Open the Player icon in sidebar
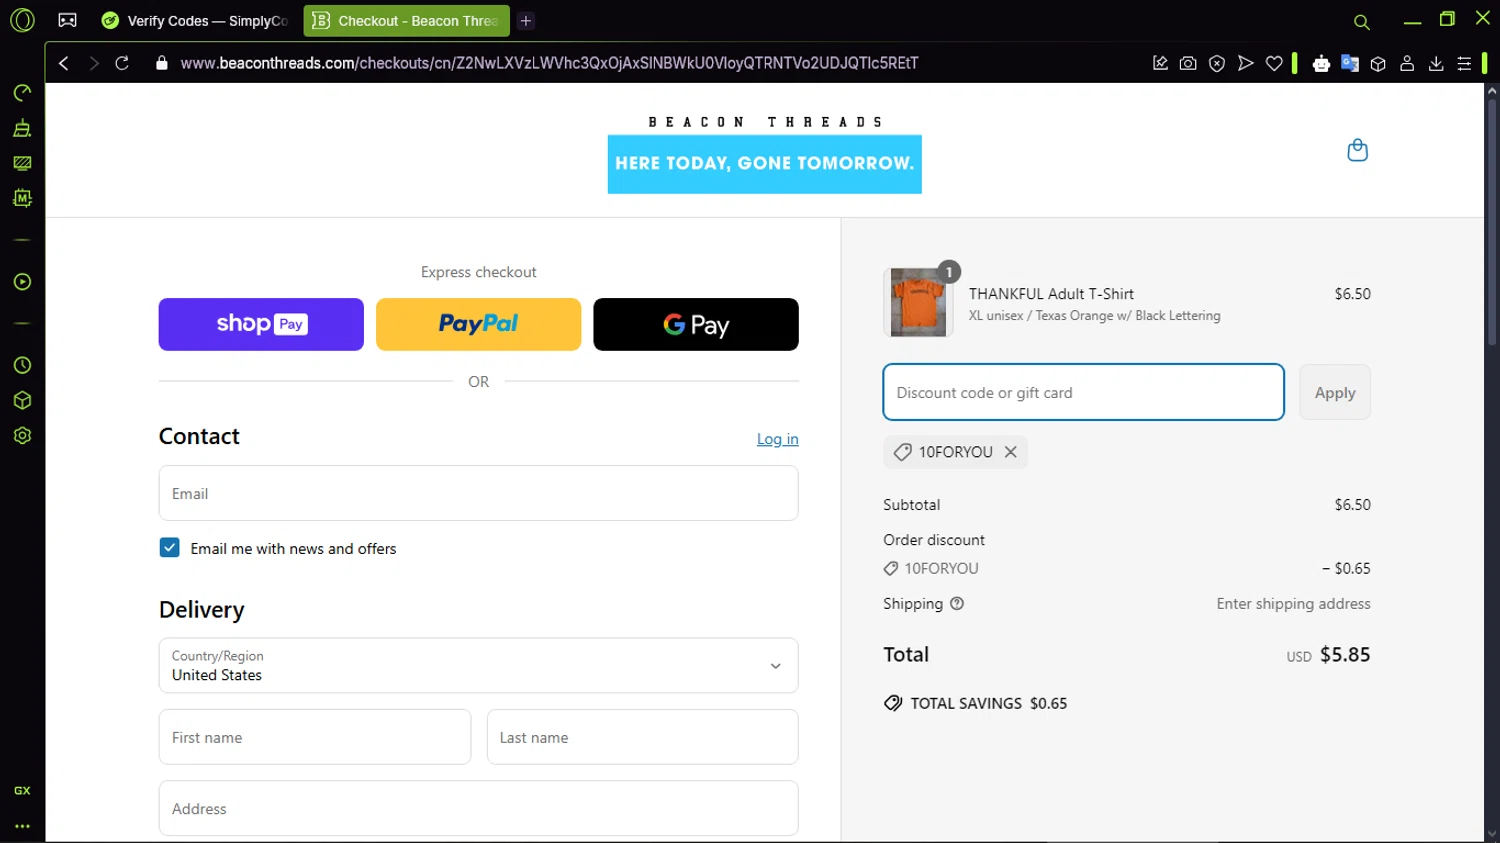 pyautogui.click(x=22, y=282)
